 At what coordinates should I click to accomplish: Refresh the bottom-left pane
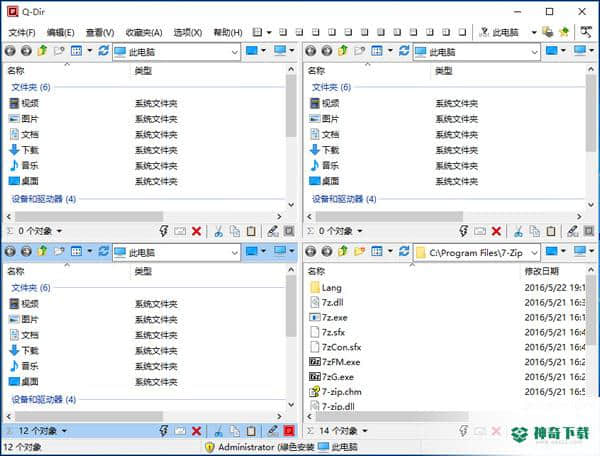click(103, 251)
